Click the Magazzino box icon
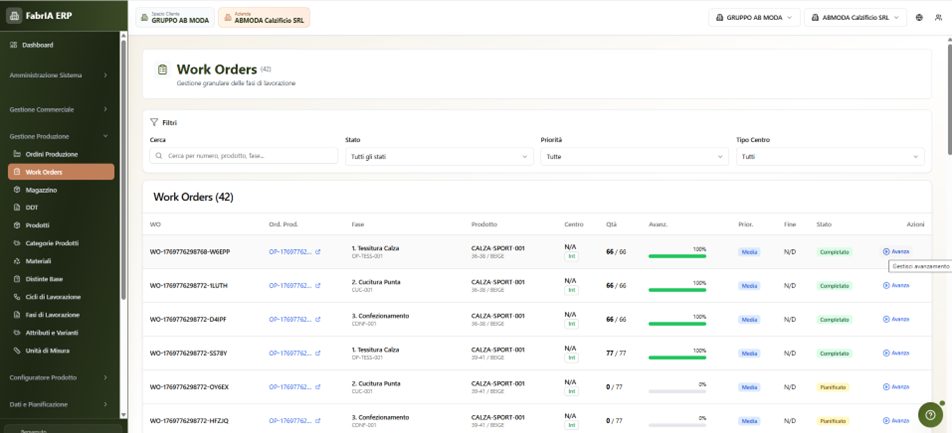 point(17,190)
